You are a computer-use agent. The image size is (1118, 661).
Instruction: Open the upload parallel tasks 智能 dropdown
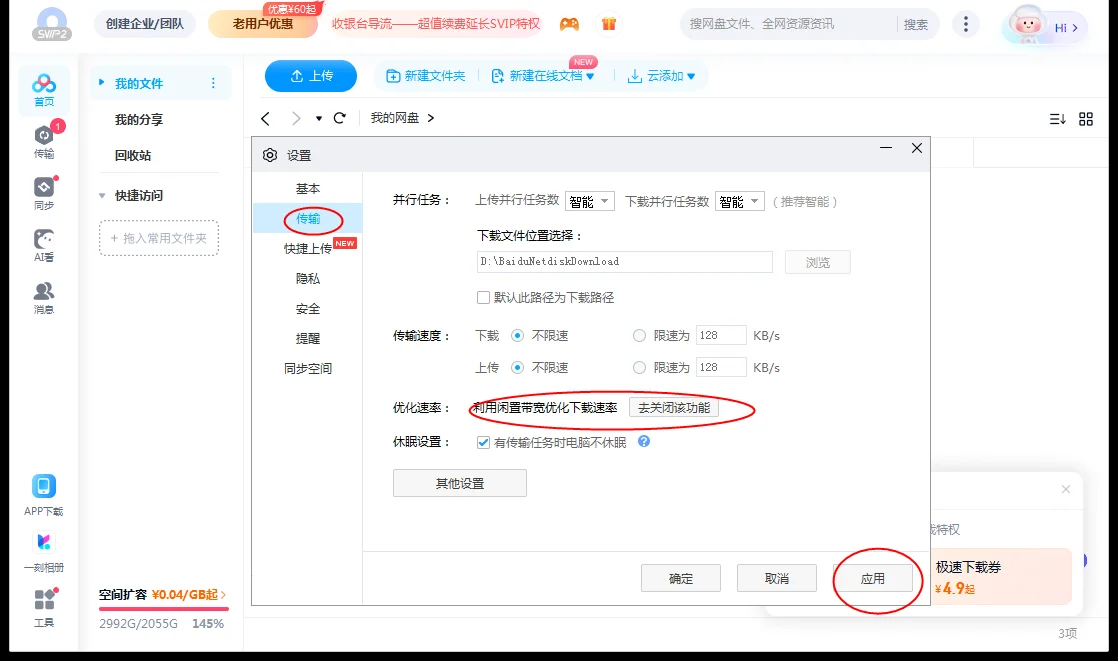(589, 200)
